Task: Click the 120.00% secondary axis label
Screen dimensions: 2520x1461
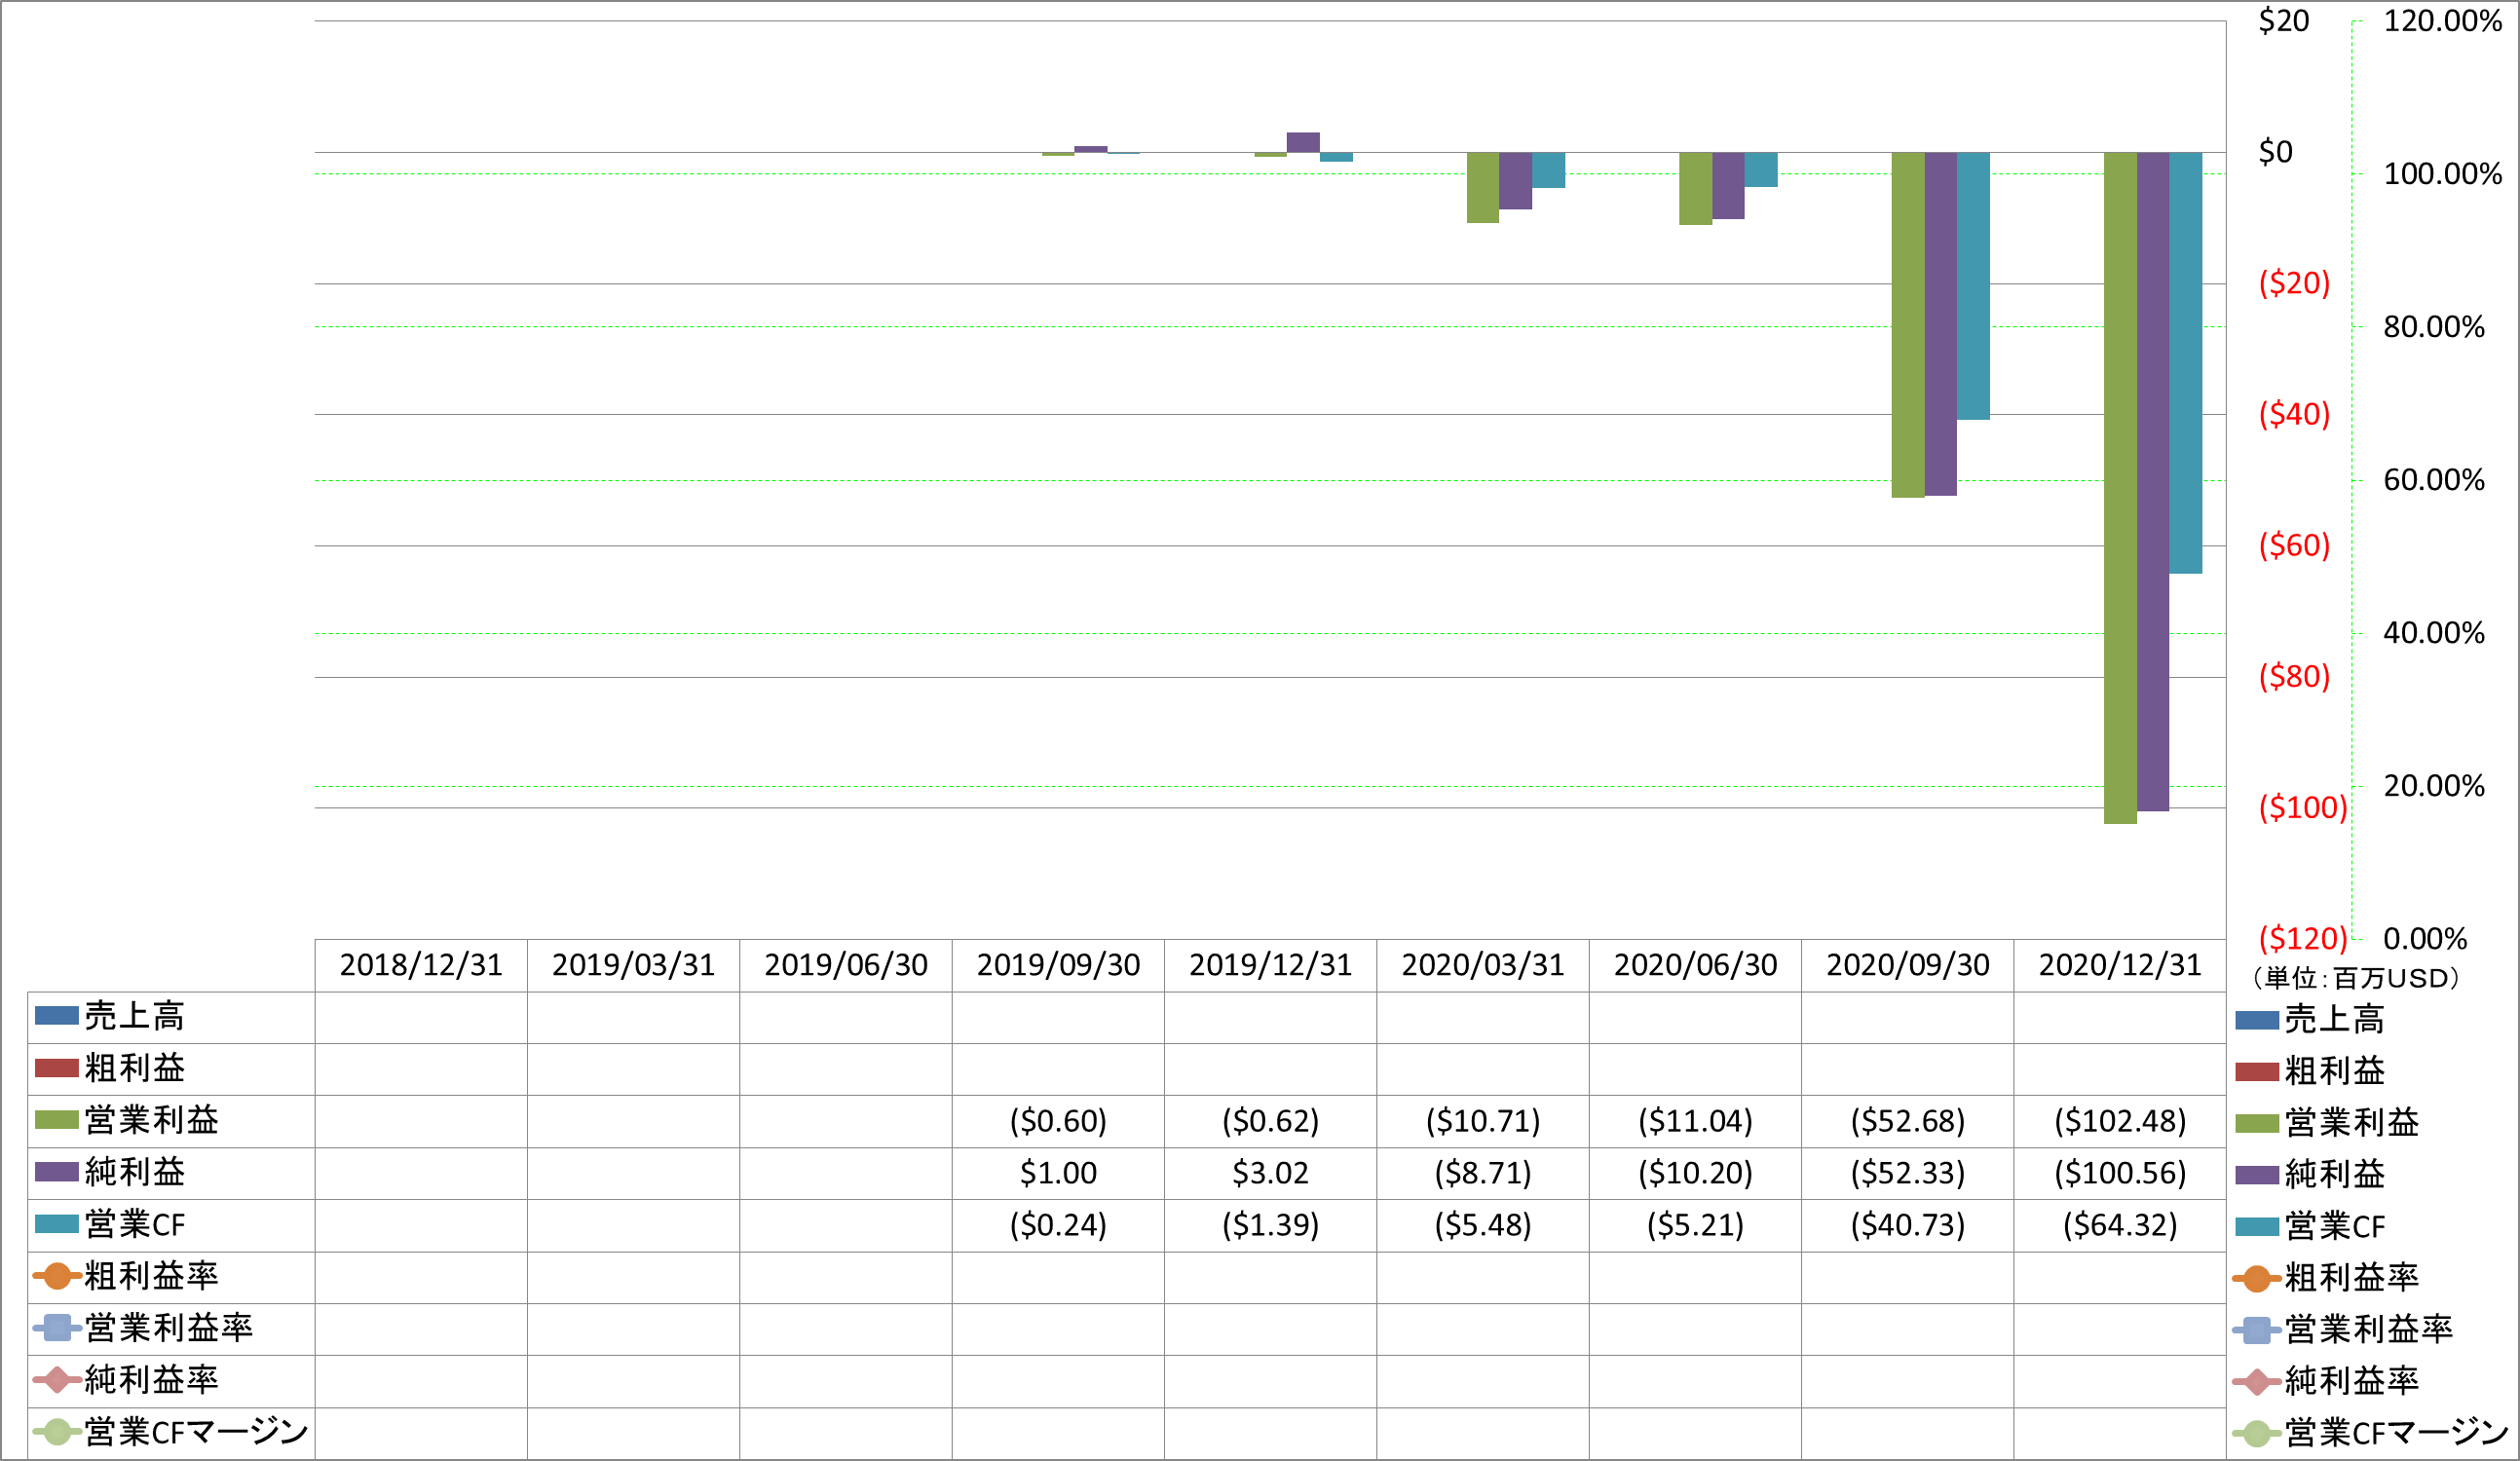Action: pos(2443,21)
